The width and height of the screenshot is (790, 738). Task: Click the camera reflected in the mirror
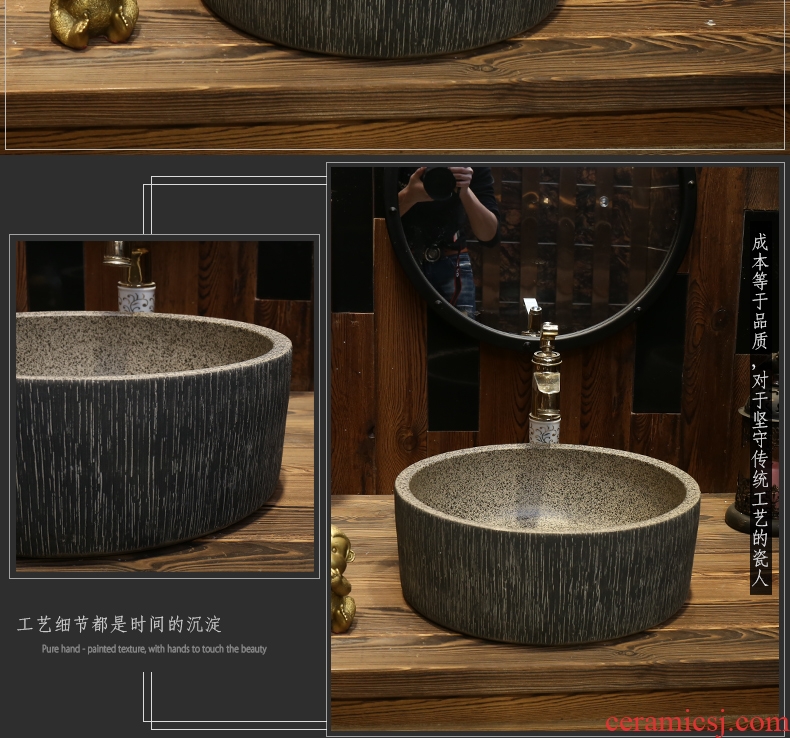pyautogui.click(x=439, y=182)
